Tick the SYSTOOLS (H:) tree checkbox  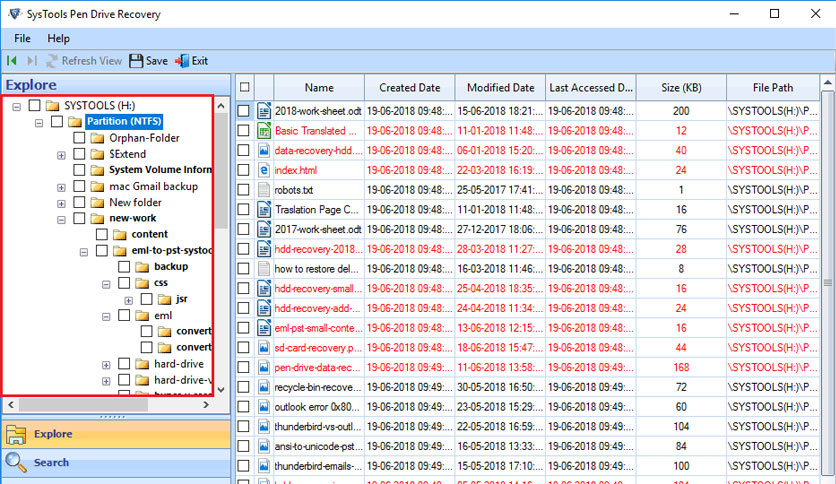(35, 105)
